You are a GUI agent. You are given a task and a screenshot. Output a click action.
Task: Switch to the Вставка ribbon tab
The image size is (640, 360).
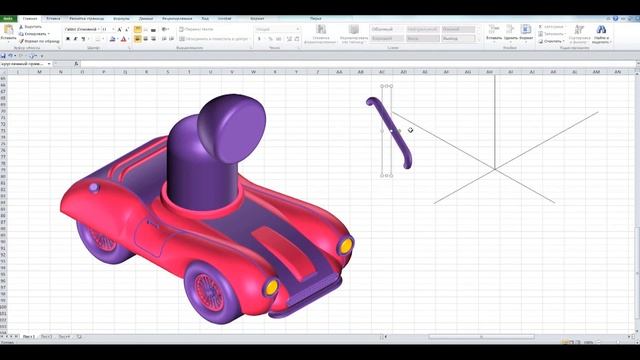click(x=53, y=18)
